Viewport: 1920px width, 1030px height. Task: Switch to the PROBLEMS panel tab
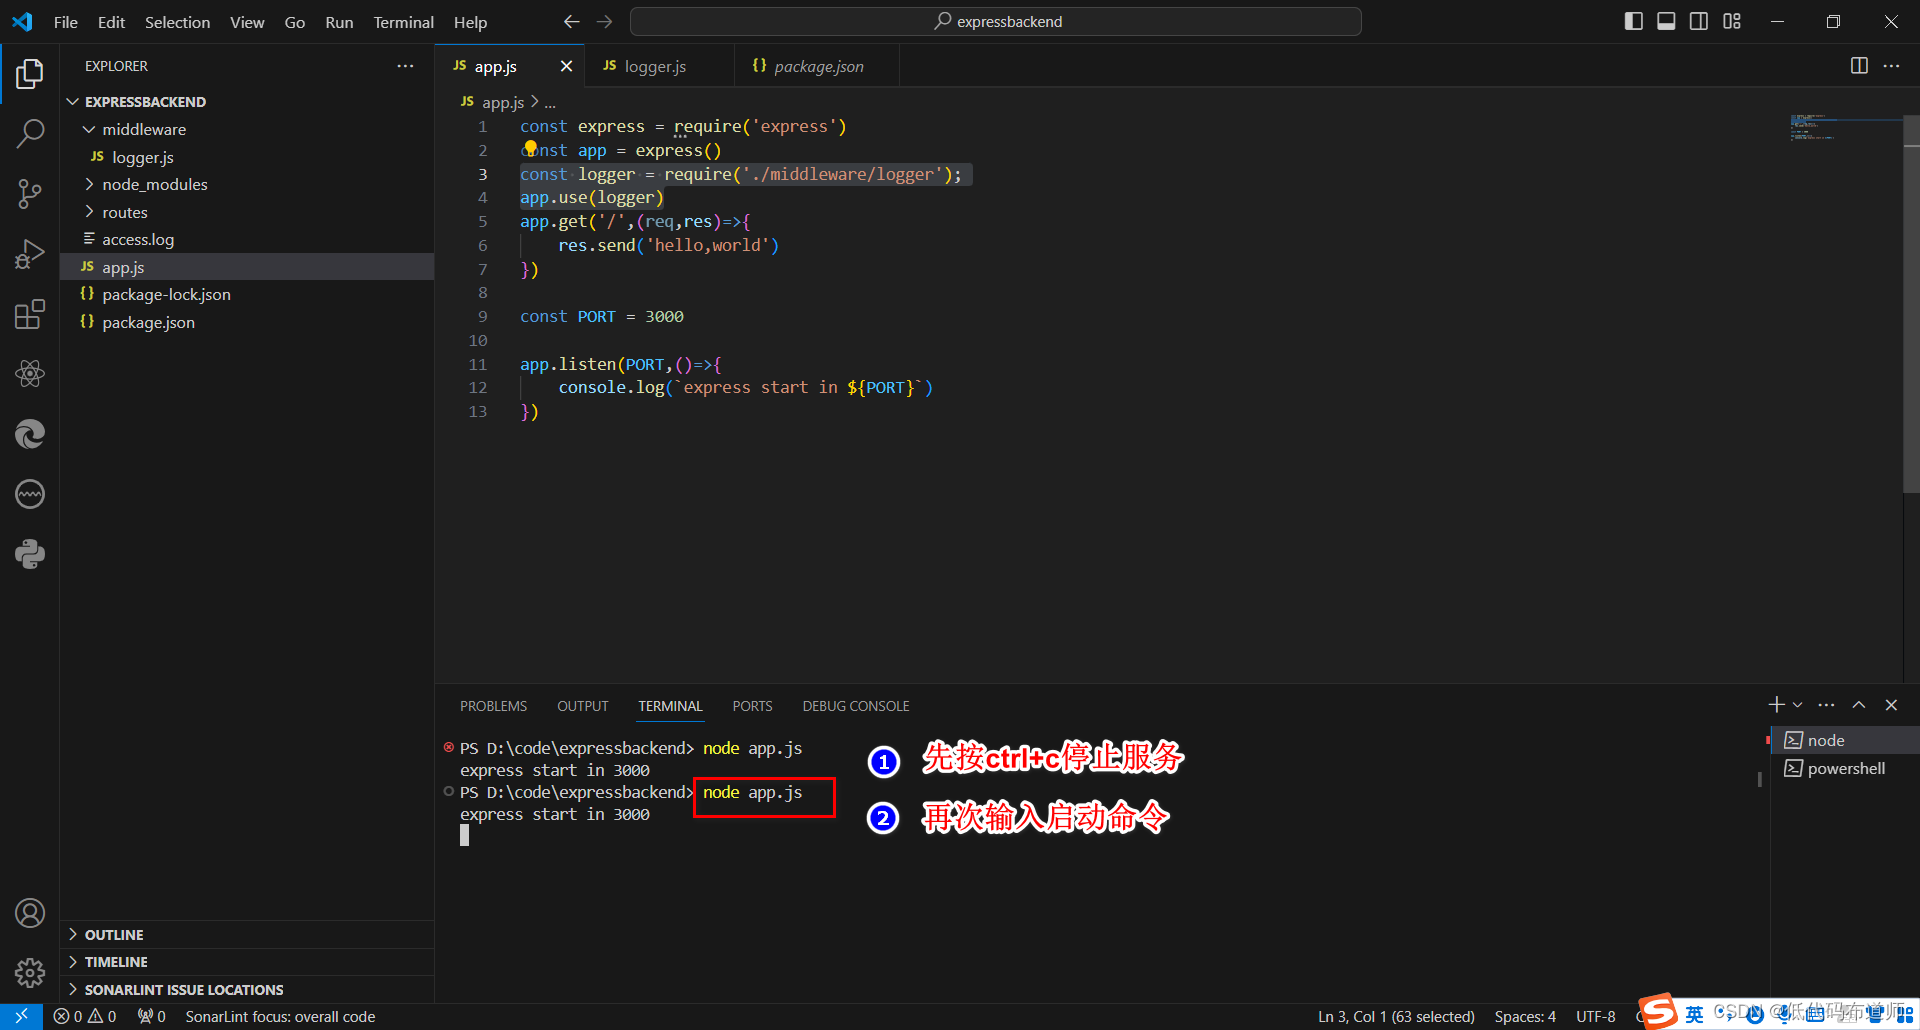(x=493, y=706)
